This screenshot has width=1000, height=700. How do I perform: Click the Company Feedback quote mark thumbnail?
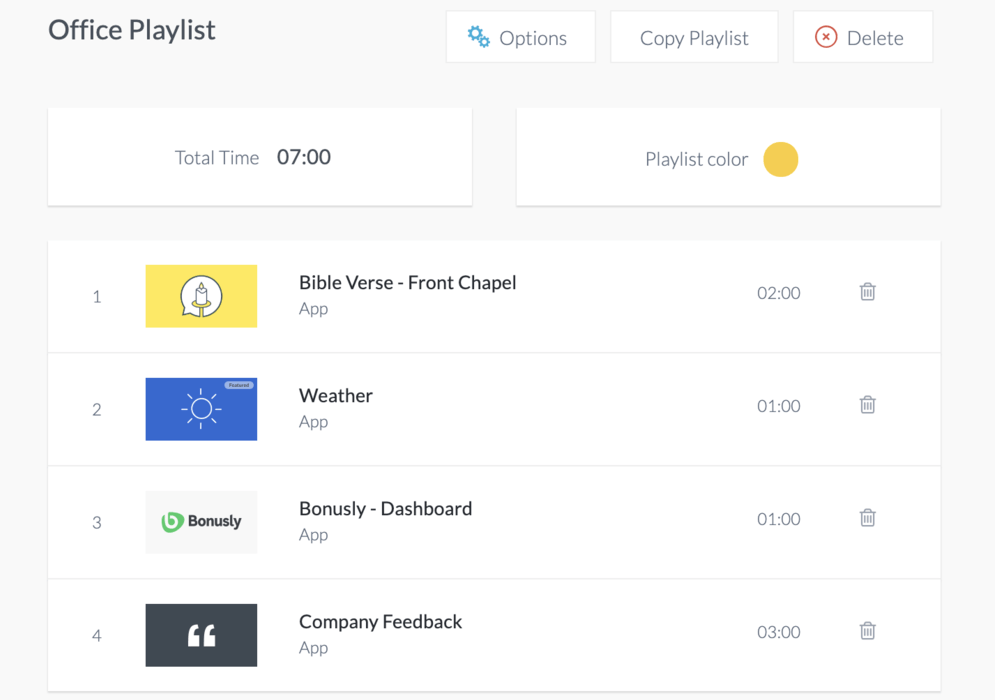tap(202, 635)
